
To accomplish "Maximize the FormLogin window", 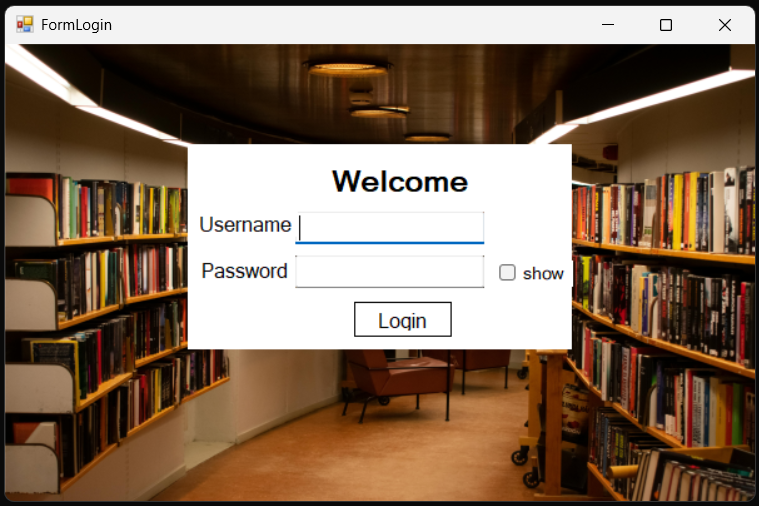I will tap(666, 25).
